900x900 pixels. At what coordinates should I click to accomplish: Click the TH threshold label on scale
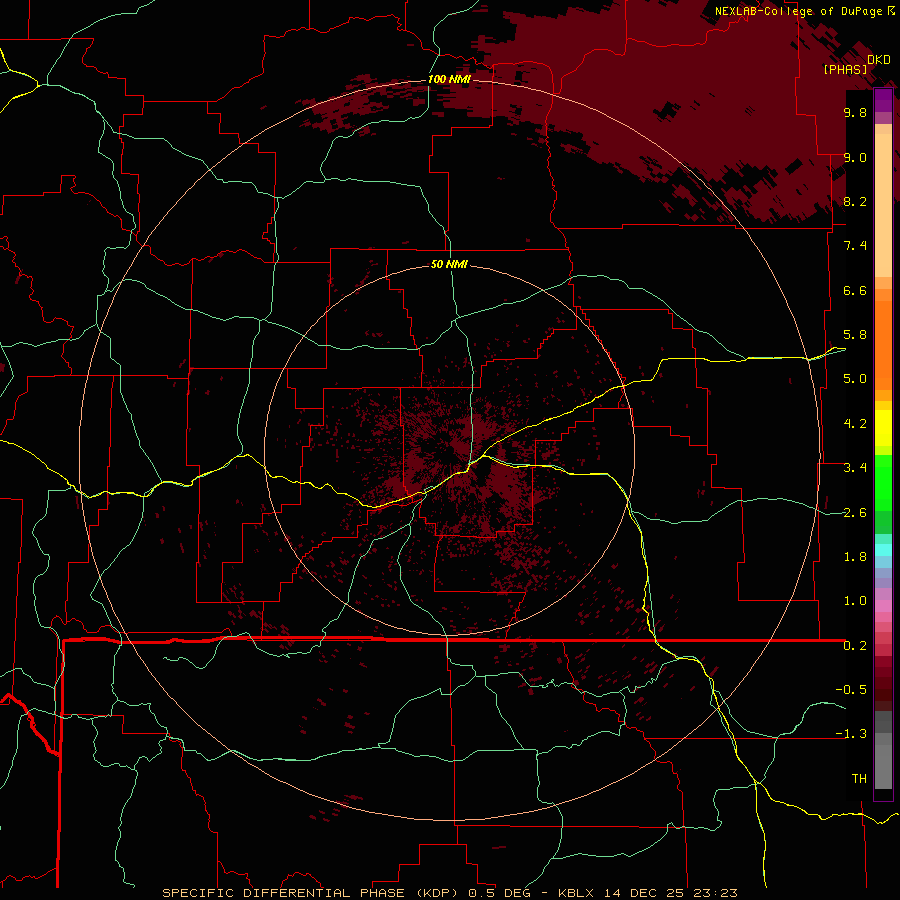[x=859, y=779]
